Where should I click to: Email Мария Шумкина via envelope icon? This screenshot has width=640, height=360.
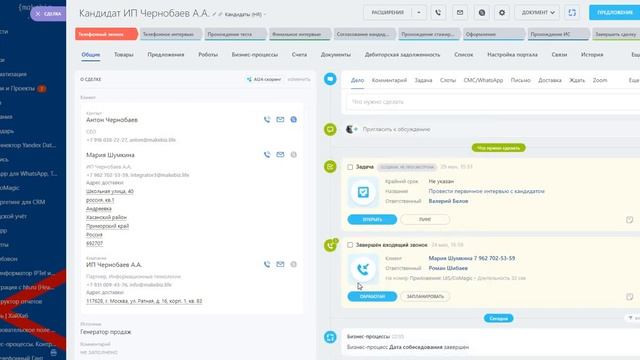click(280, 155)
